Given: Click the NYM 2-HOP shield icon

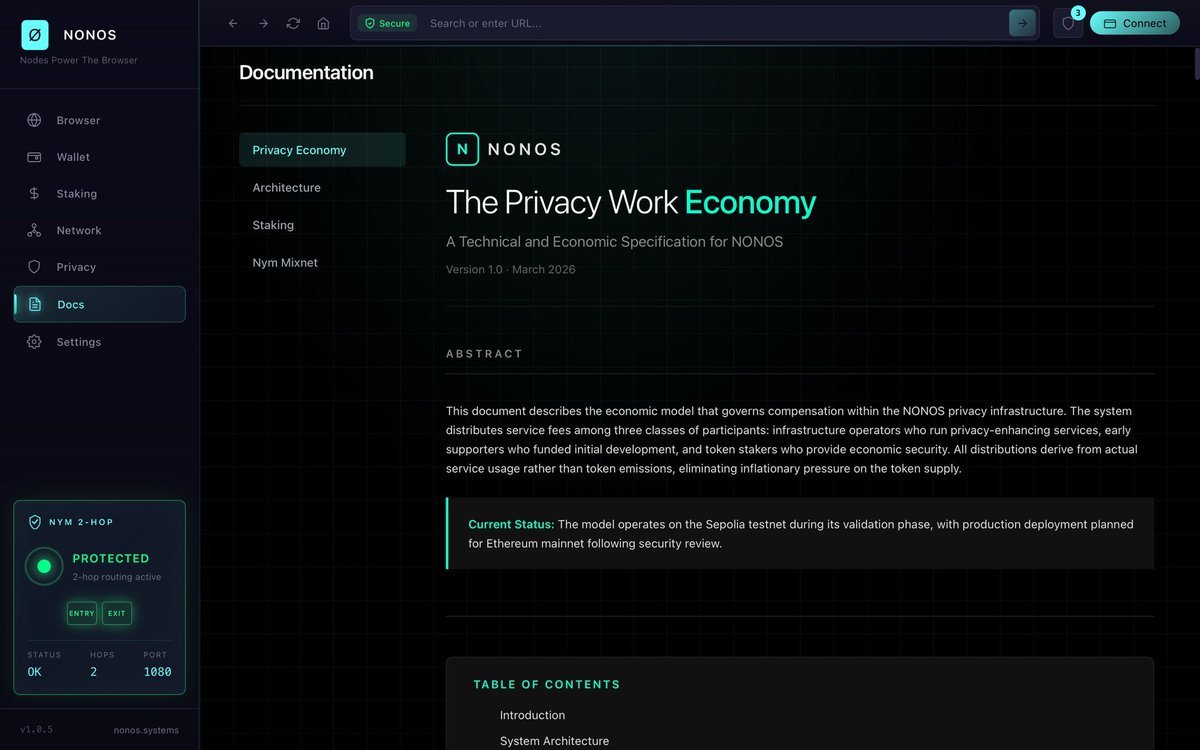Looking at the screenshot, I should tap(35, 522).
